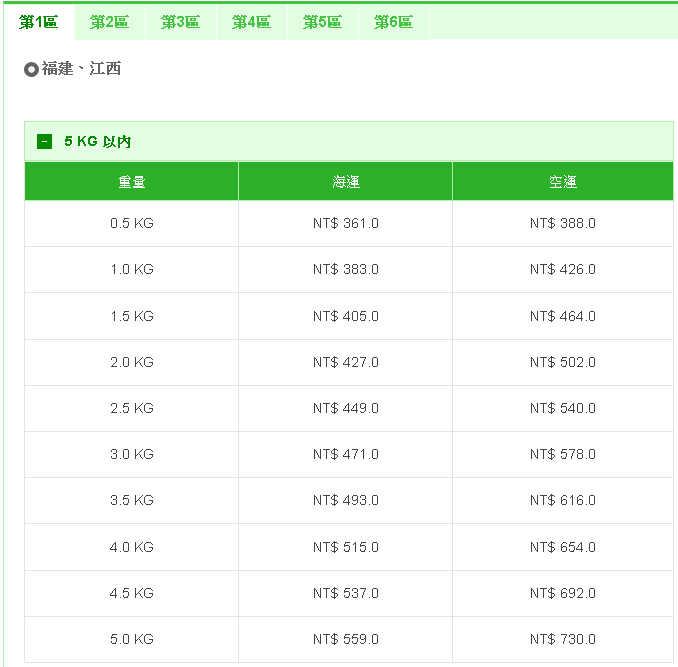Select the 5.0 KG weight cell
This screenshot has width=678, height=667.
(132, 639)
